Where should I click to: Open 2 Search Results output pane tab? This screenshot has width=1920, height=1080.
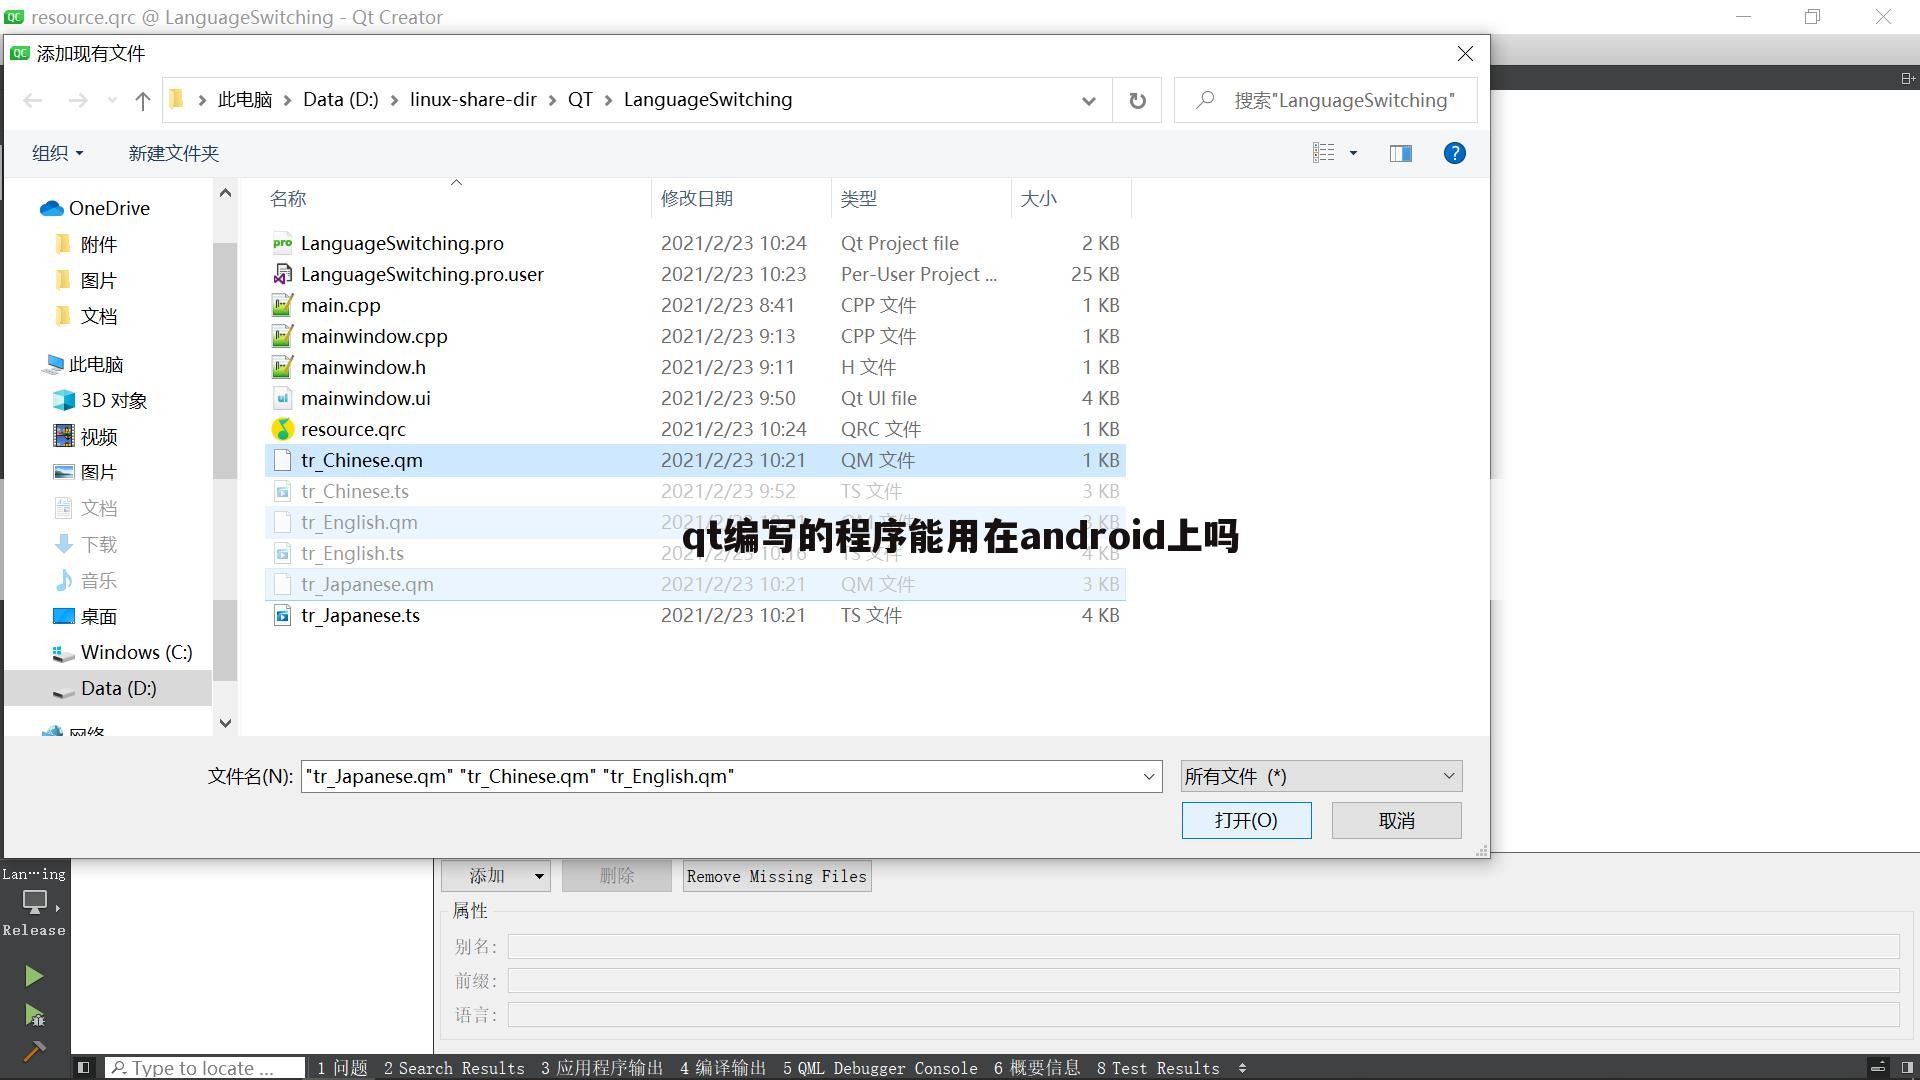[x=454, y=1068]
